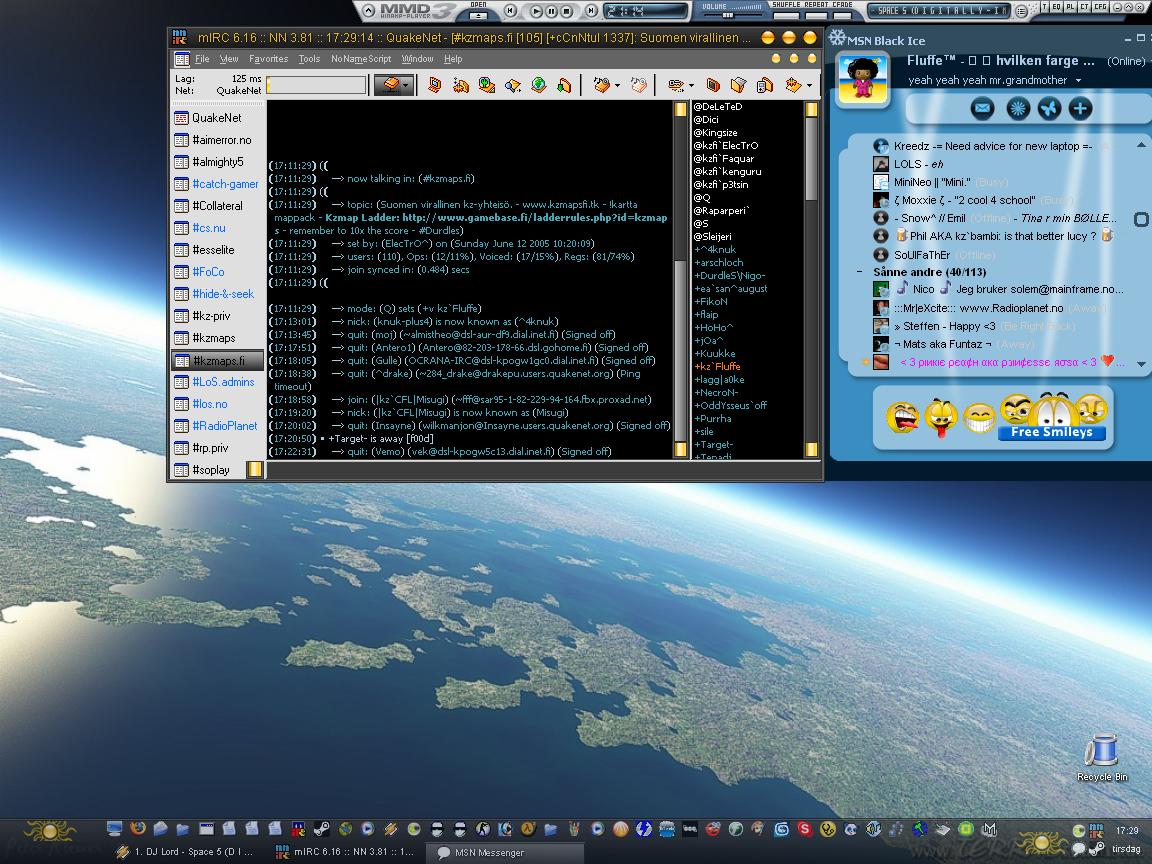Click the MSN display picture avatar
The width and height of the screenshot is (1152, 864).
tap(863, 80)
